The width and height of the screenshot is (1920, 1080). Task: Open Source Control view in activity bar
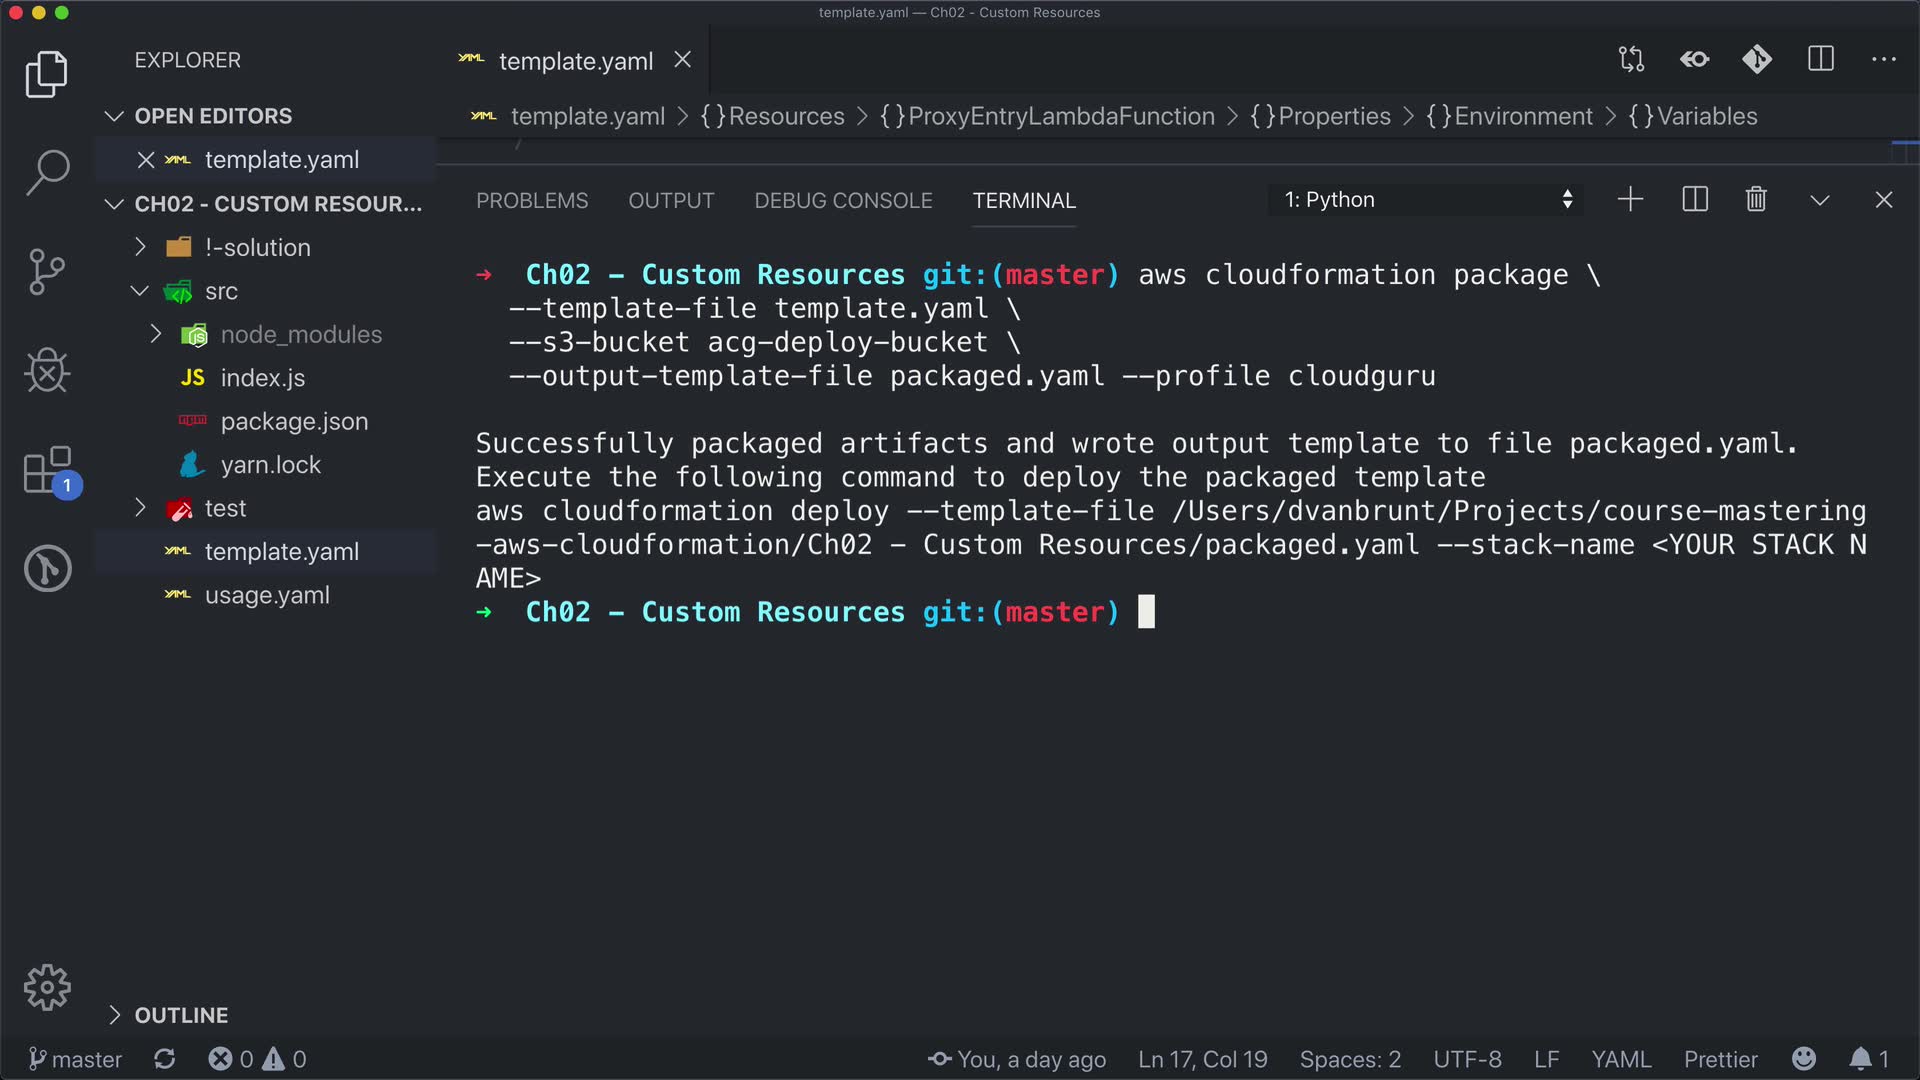(47, 272)
